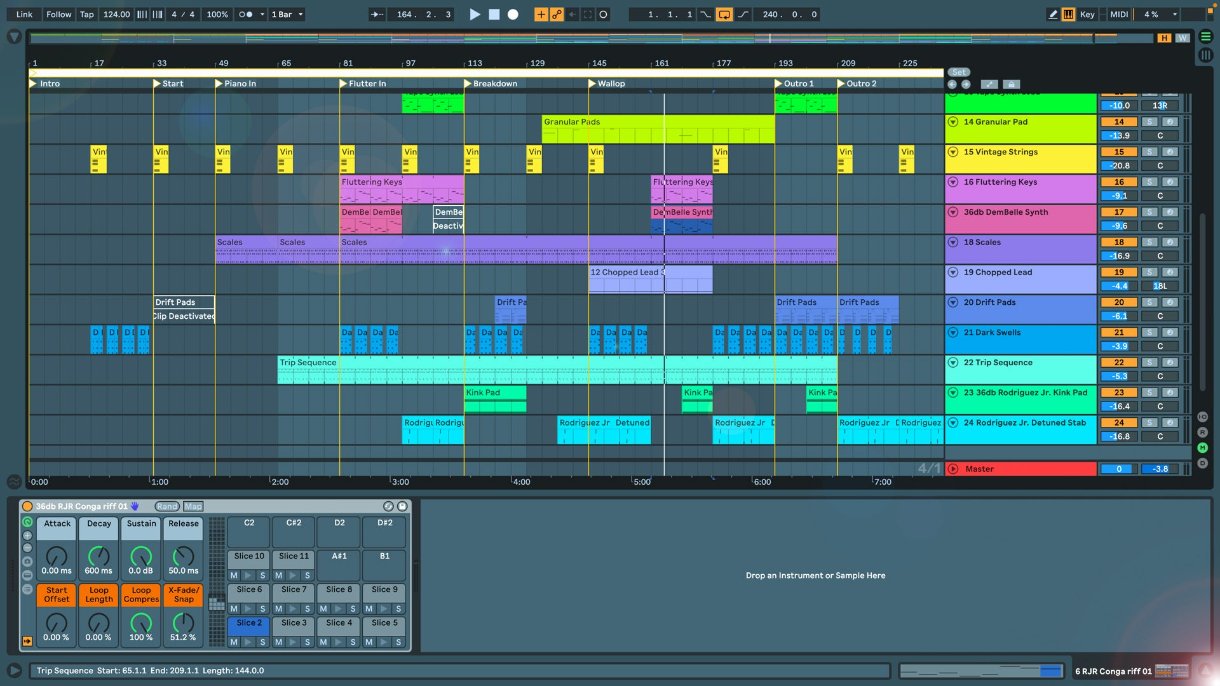Click the Stop button in the transport
This screenshot has width=1220, height=686.
[x=494, y=15]
